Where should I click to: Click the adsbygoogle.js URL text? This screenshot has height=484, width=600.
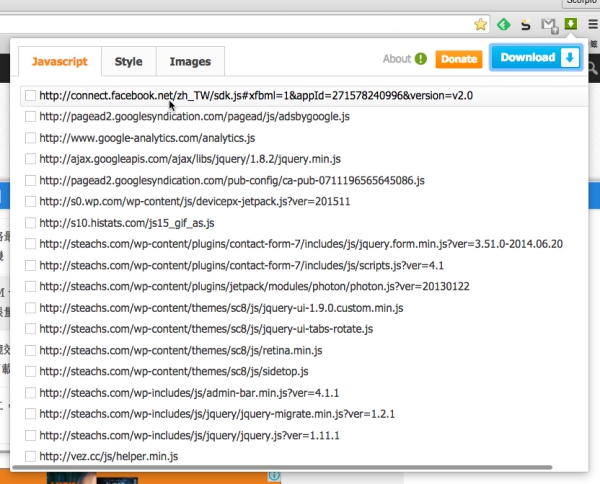194,116
